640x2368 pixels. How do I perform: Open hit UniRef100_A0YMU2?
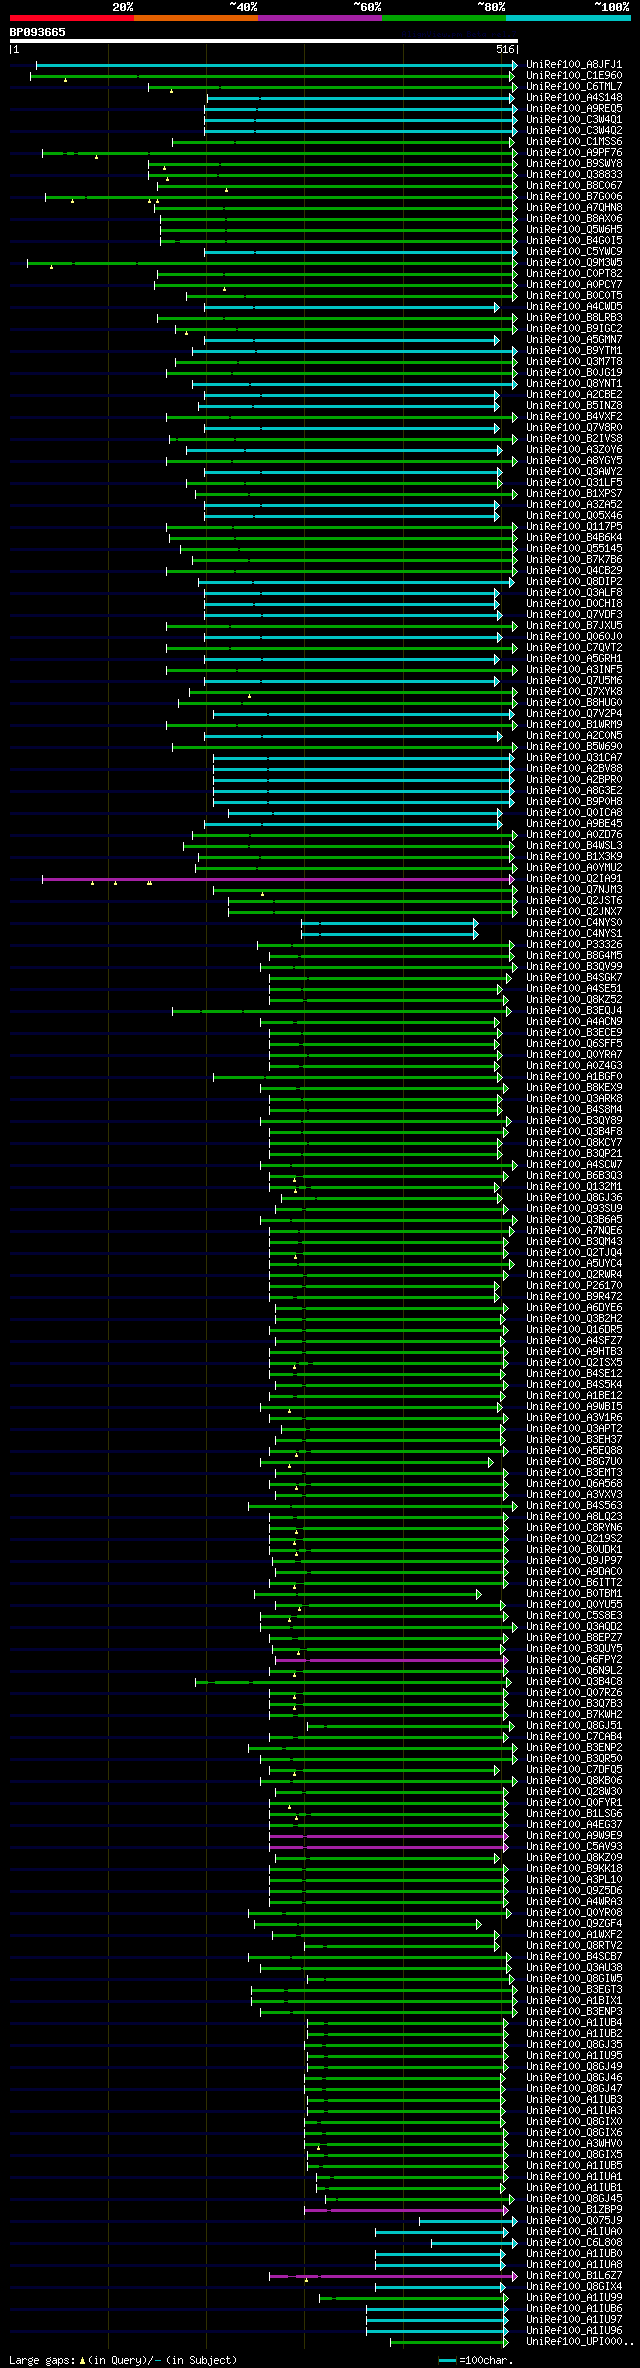(x=574, y=867)
